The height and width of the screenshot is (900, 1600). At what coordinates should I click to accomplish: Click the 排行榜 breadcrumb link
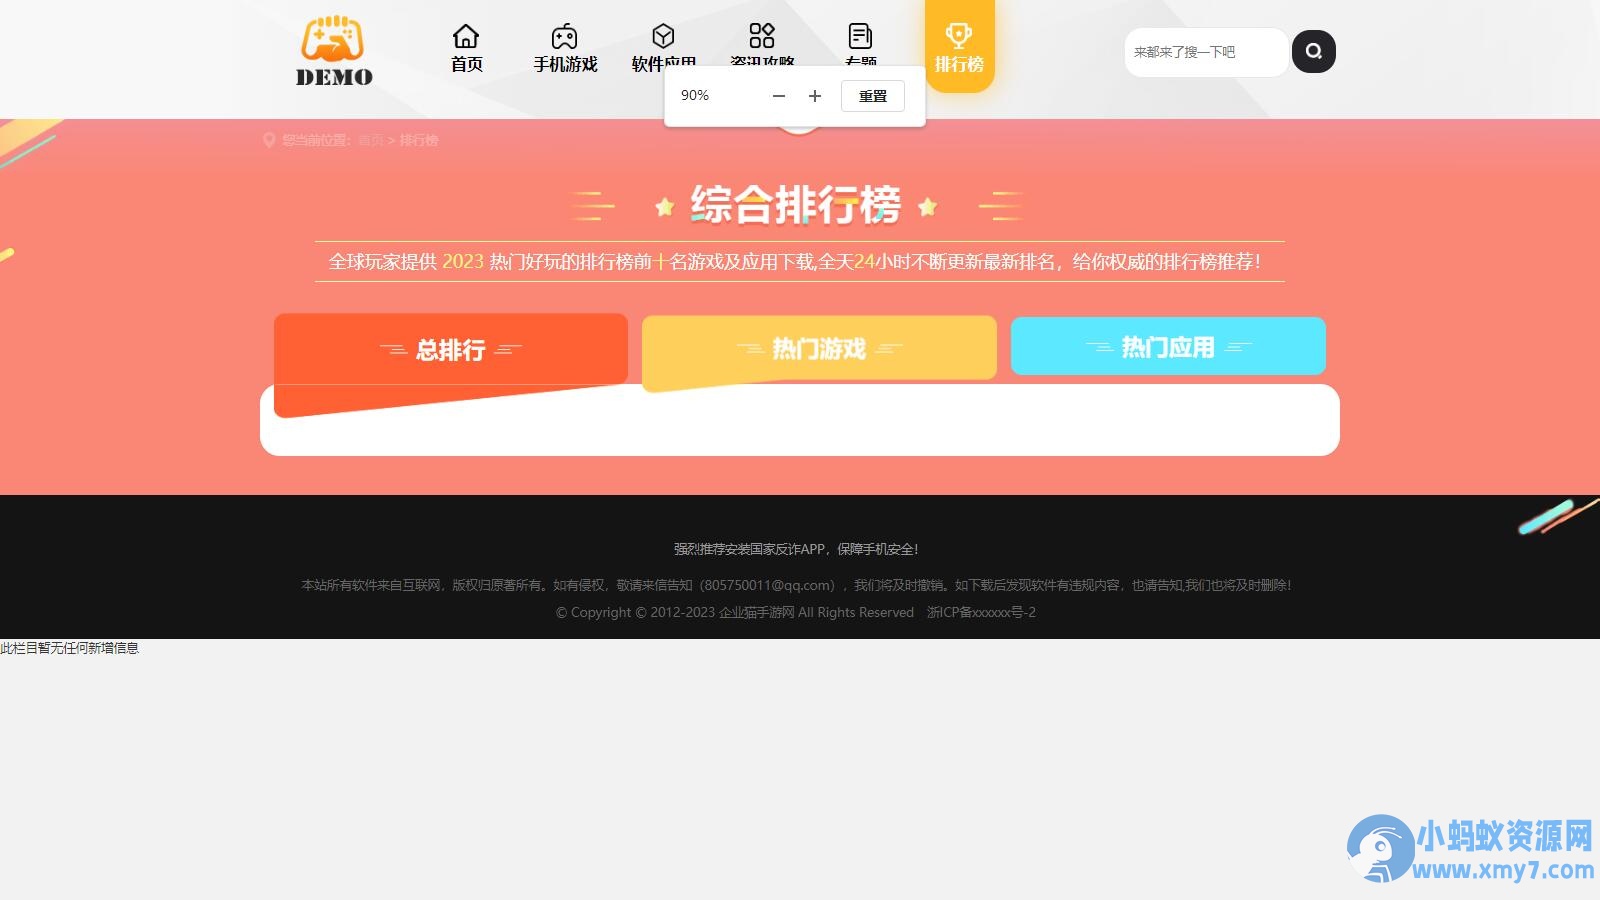click(419, 140)
